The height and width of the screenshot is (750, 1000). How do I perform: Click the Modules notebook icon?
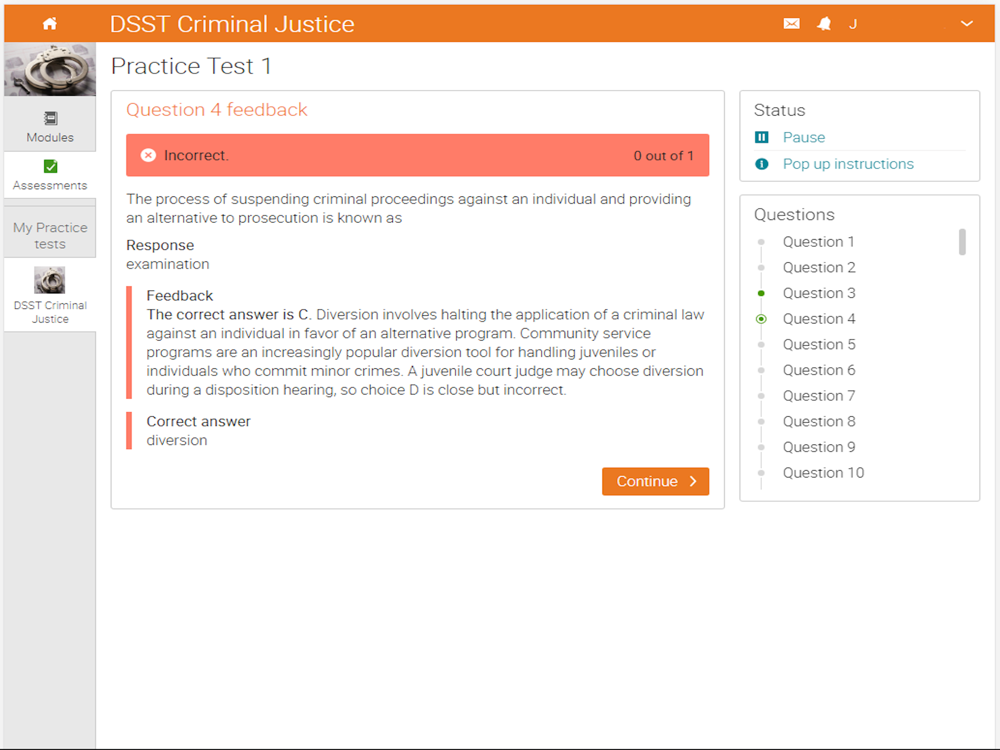[x=50, y=118]
